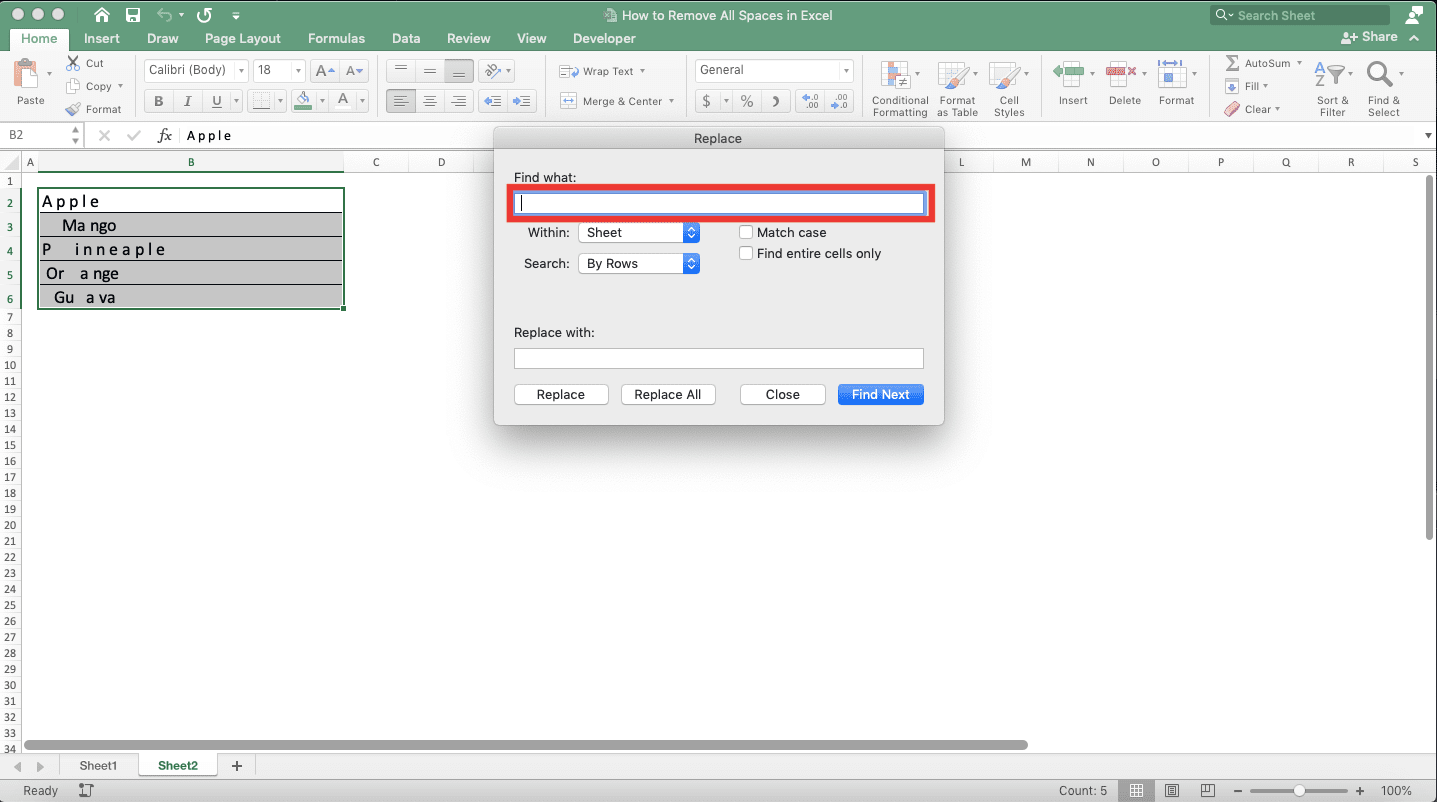Expand the Fill dropdown
The width and height of the screenshot is (1437, 802).
pos(1267,86)
